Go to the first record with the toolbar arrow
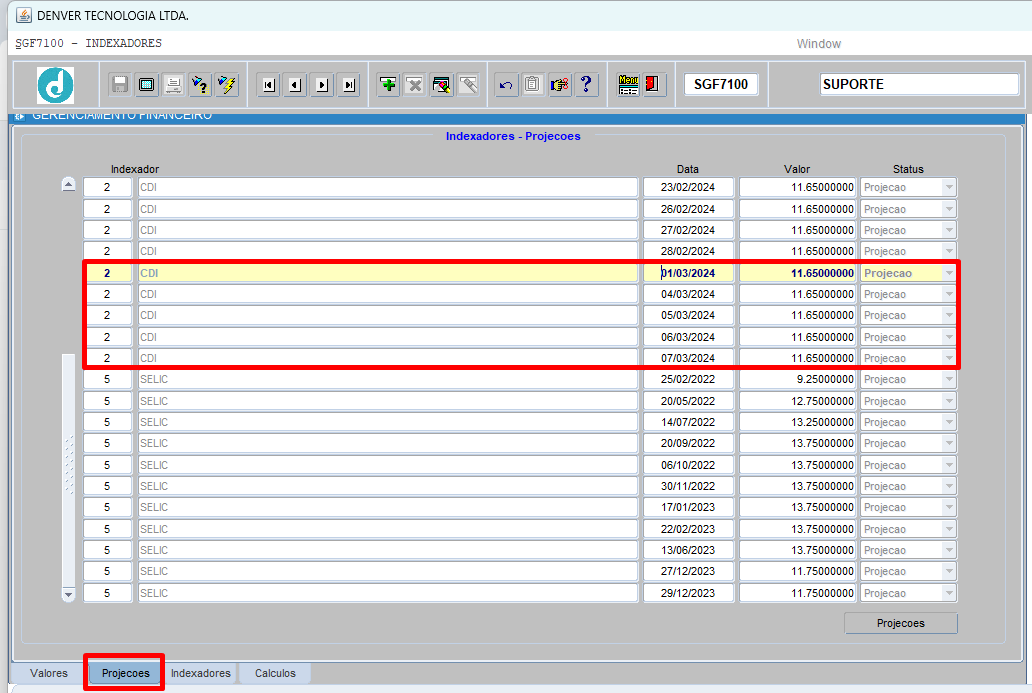This screenshot has height=693, width=1032. coord(269,84)
